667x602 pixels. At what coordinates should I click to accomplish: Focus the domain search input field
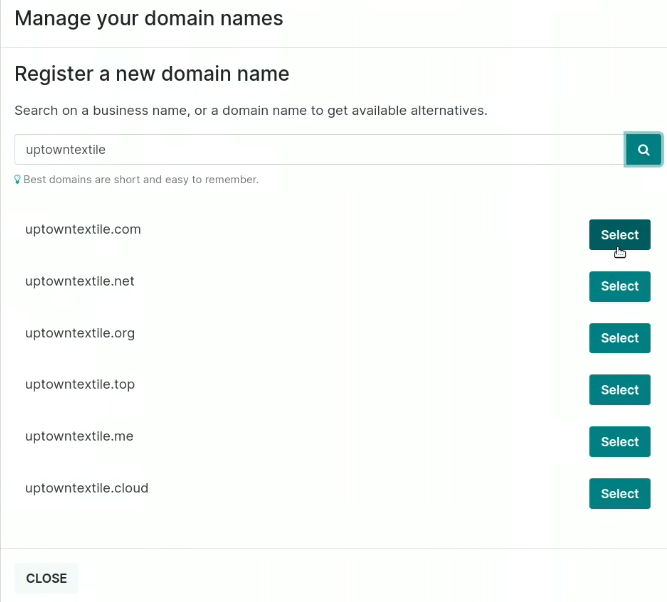point(319,150)
